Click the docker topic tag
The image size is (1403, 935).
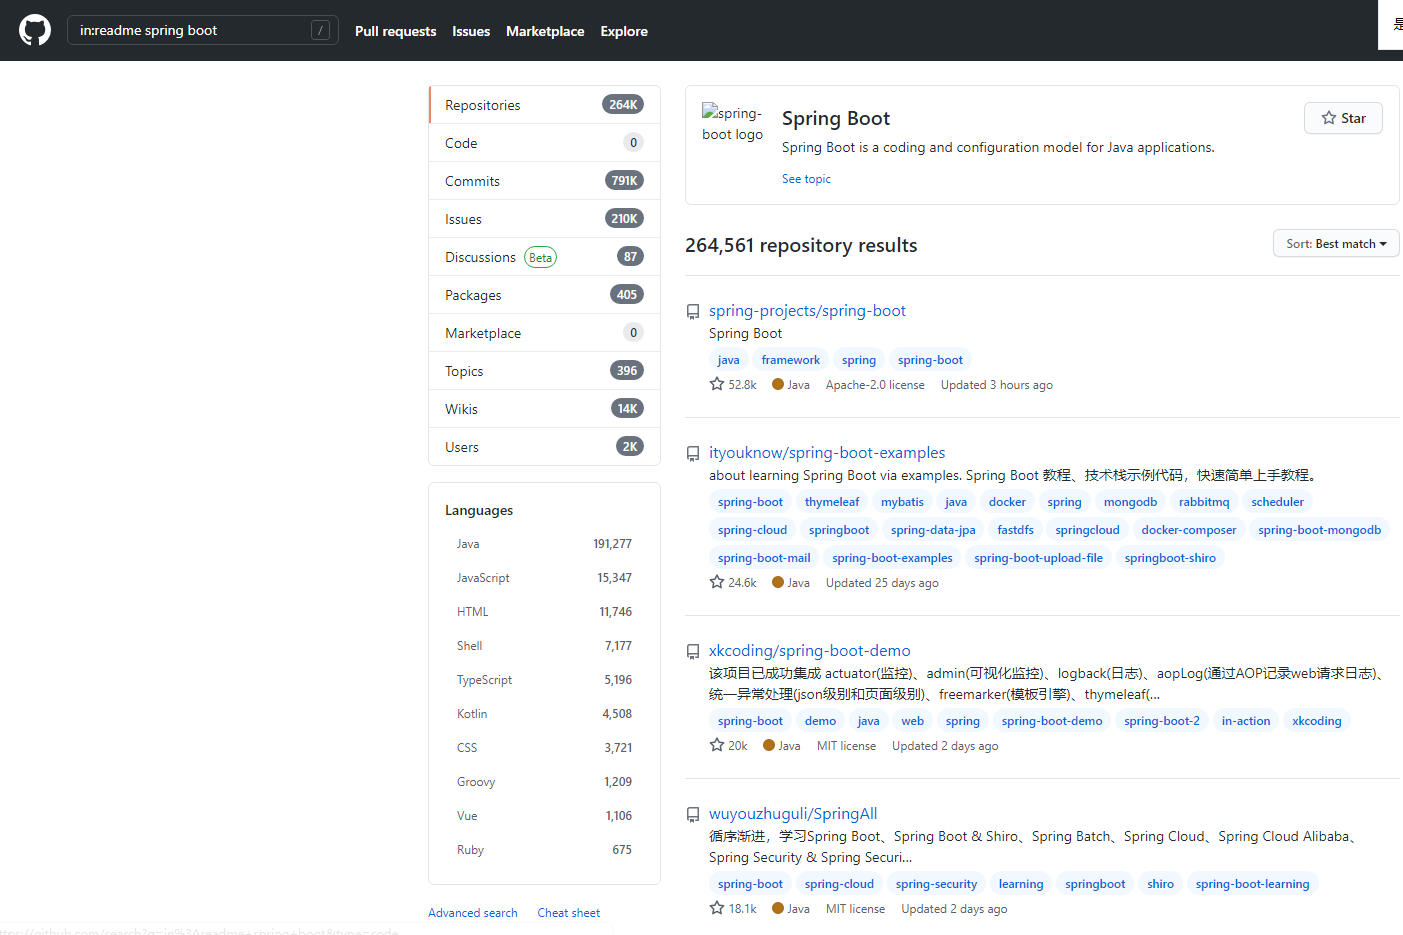[1007, 502]
